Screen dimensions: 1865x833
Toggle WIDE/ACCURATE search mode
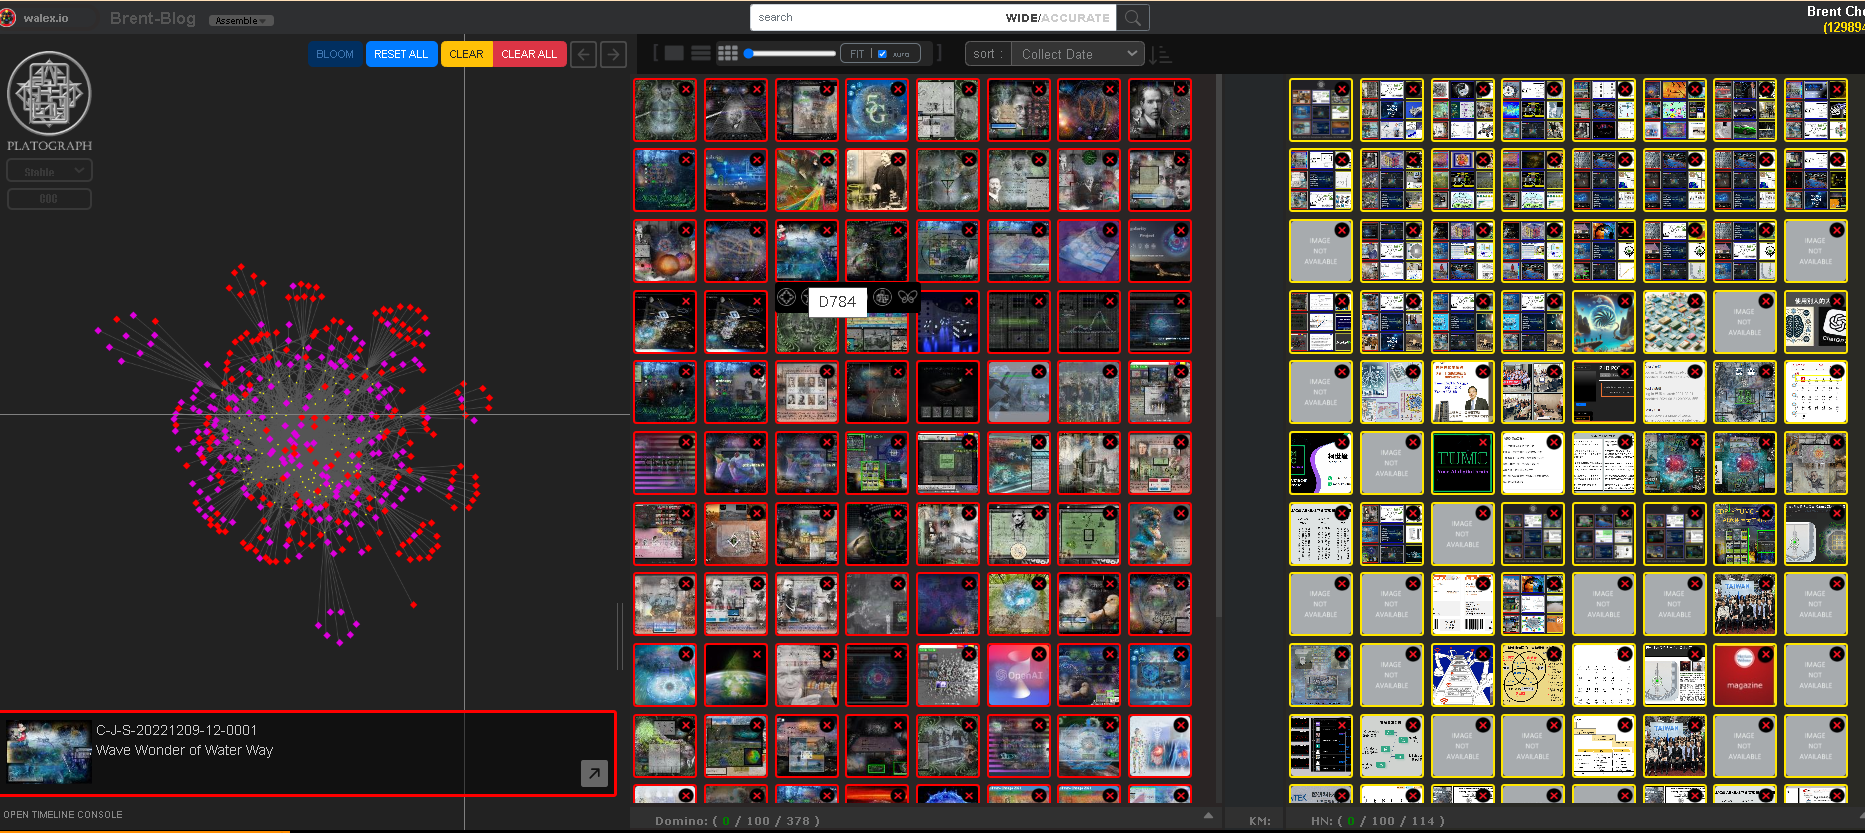pyautogui.click(x=1057, y=18)
